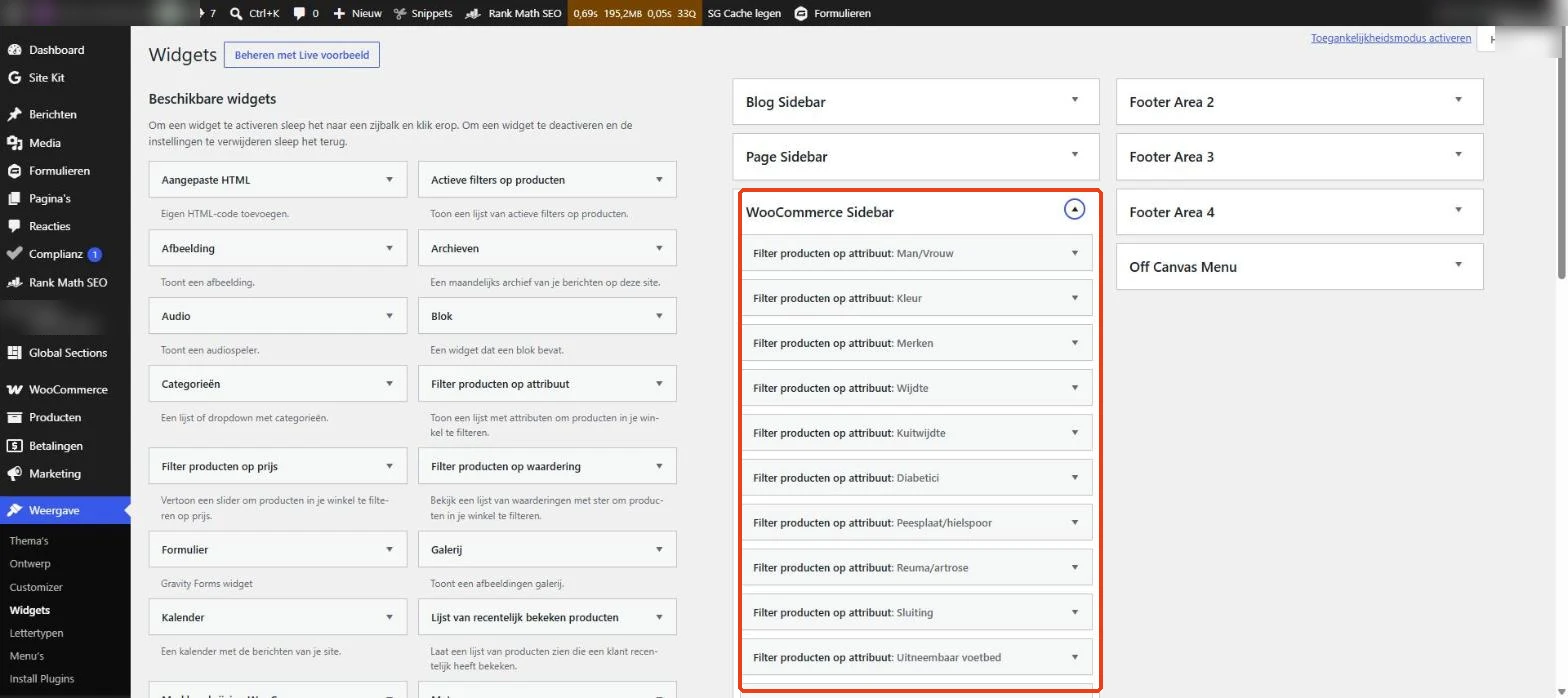Click the Betalingen dollar icon
Image resolution: width=1568 pixels, height=698 pixels.
[x=14, y=446]
